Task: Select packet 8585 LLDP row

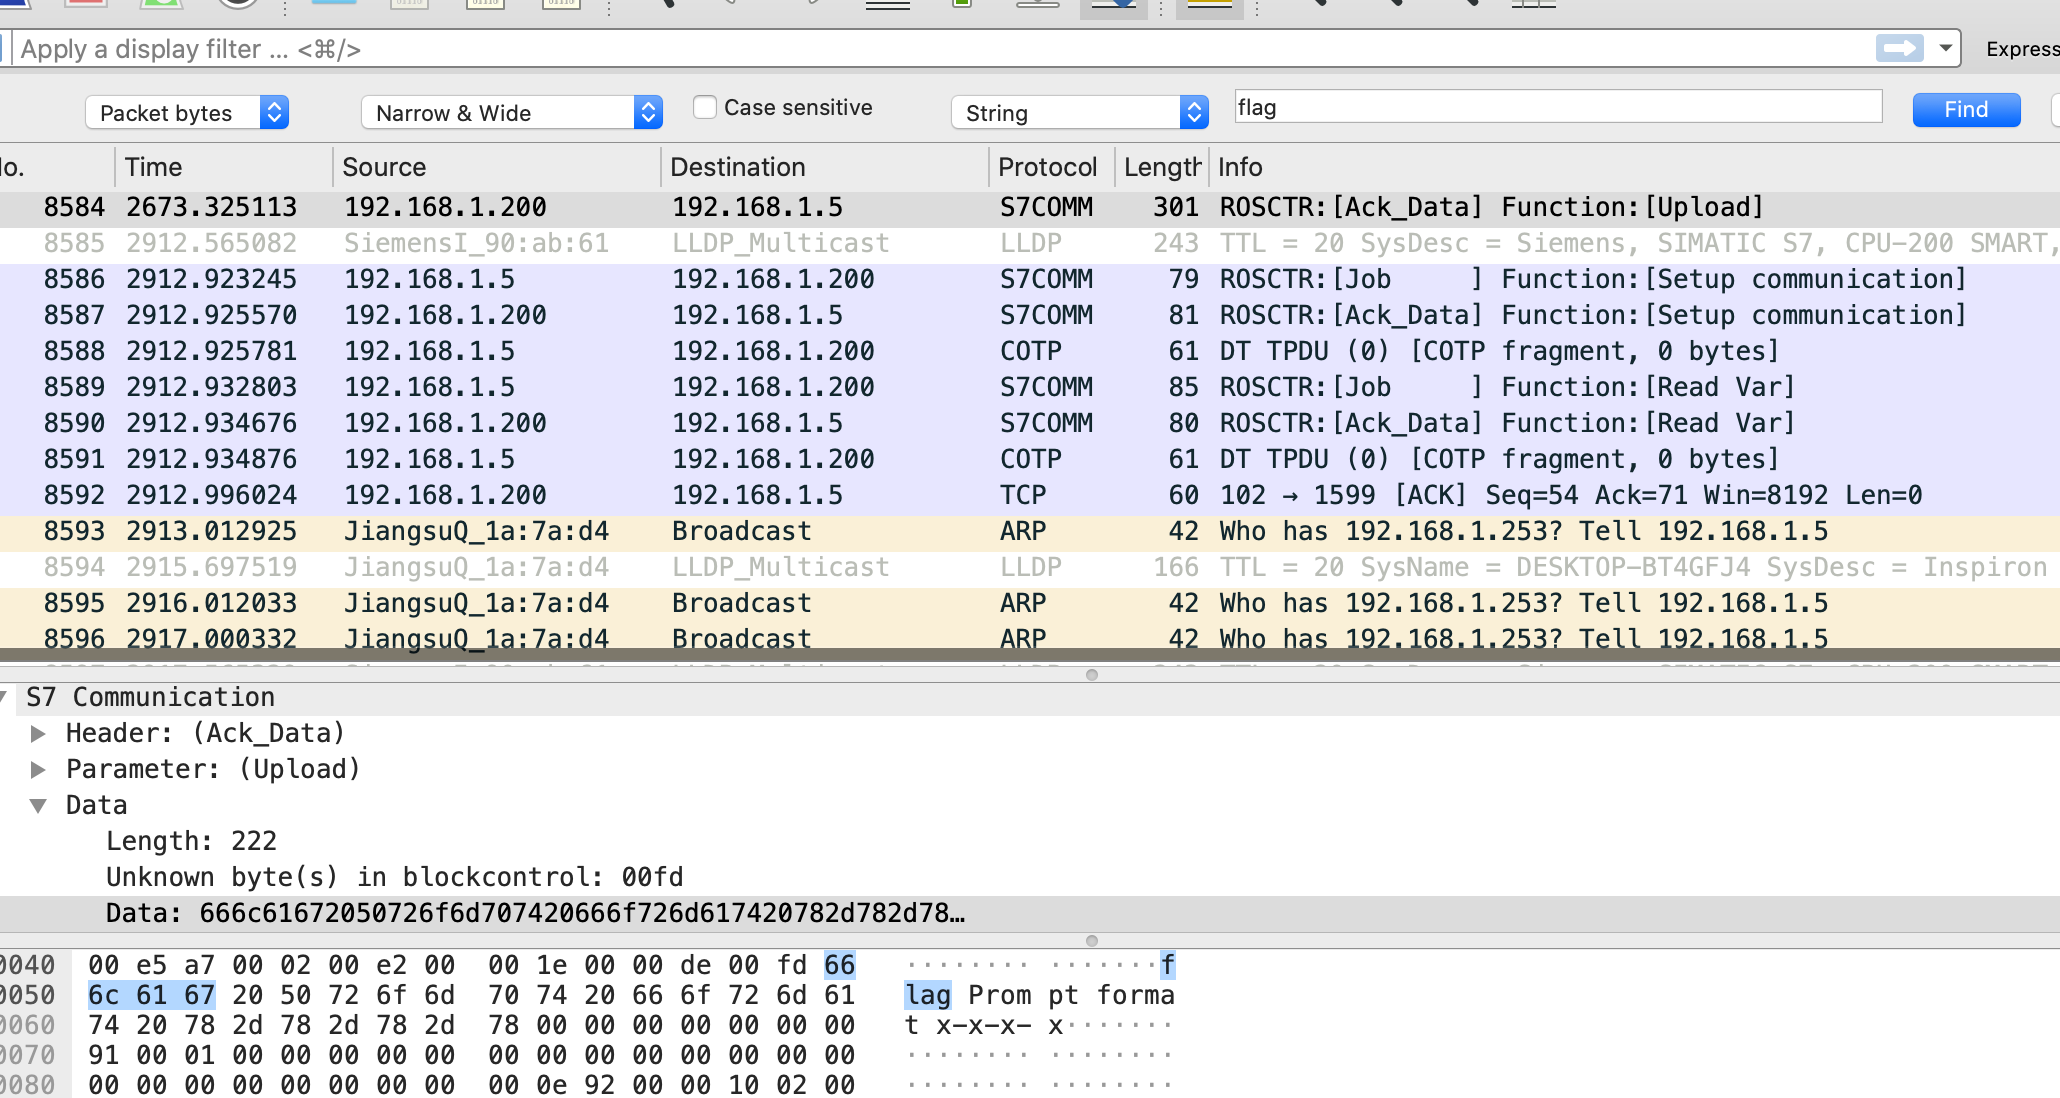Action: (1030, 243)
